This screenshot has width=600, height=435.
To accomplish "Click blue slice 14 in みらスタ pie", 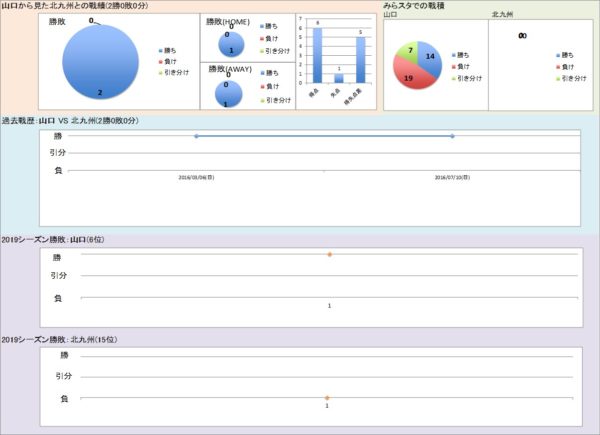I will (429, 57).
